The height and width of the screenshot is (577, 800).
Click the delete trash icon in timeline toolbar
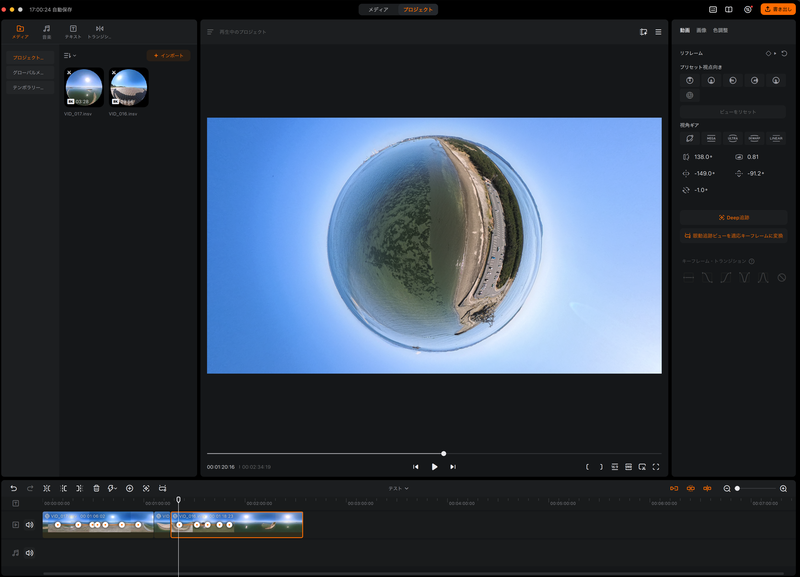96,488
